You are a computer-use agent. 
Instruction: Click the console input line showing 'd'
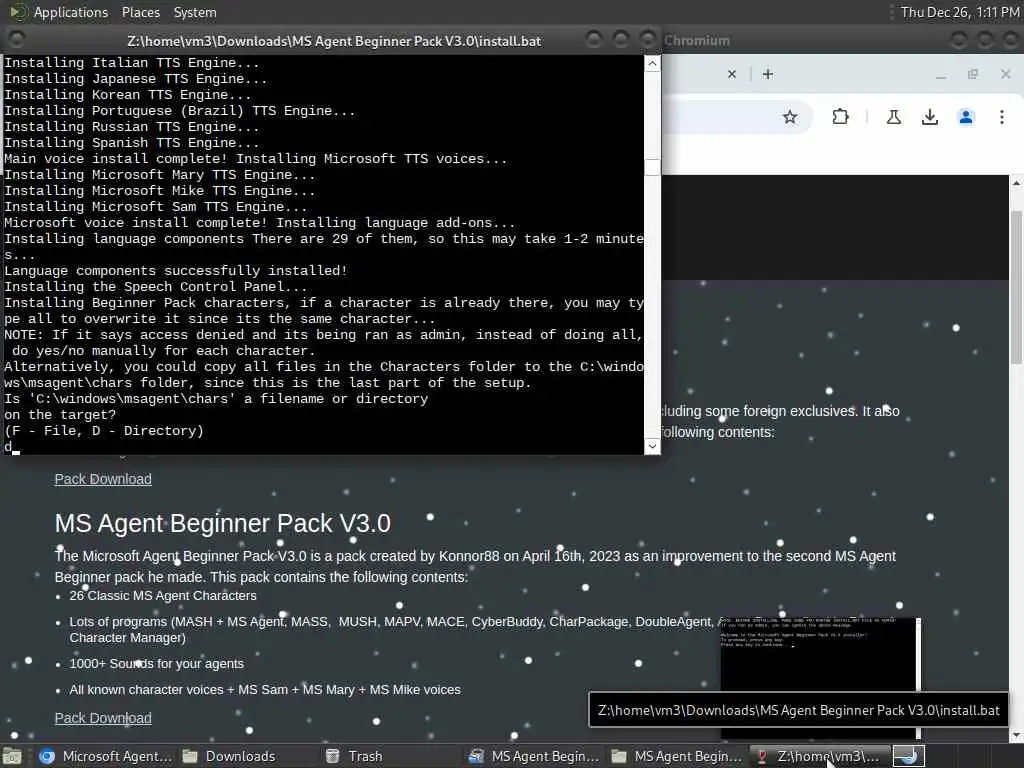click(12, 447)
